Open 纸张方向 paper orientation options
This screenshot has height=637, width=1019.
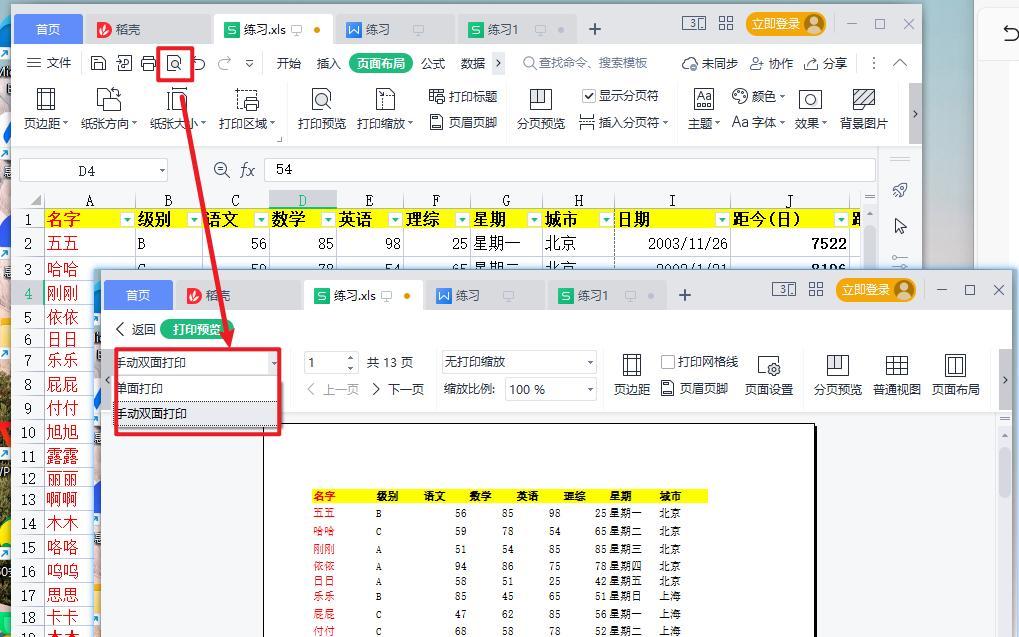pyautogui.click(x=109, y=109)
